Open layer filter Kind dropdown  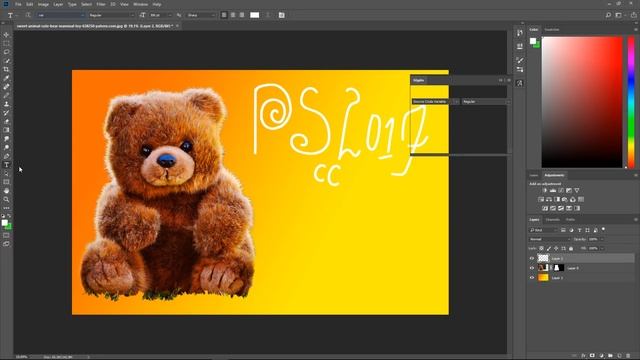[x=543, y=230]
